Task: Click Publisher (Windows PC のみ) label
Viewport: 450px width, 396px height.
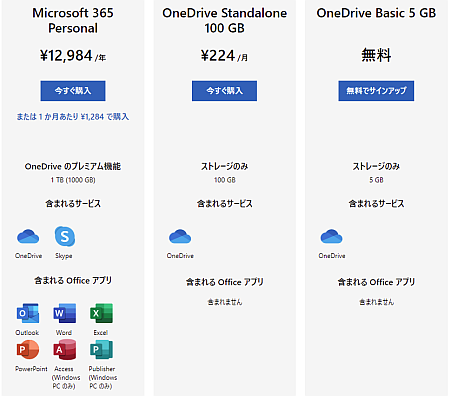Action: (x=102, y=378)
